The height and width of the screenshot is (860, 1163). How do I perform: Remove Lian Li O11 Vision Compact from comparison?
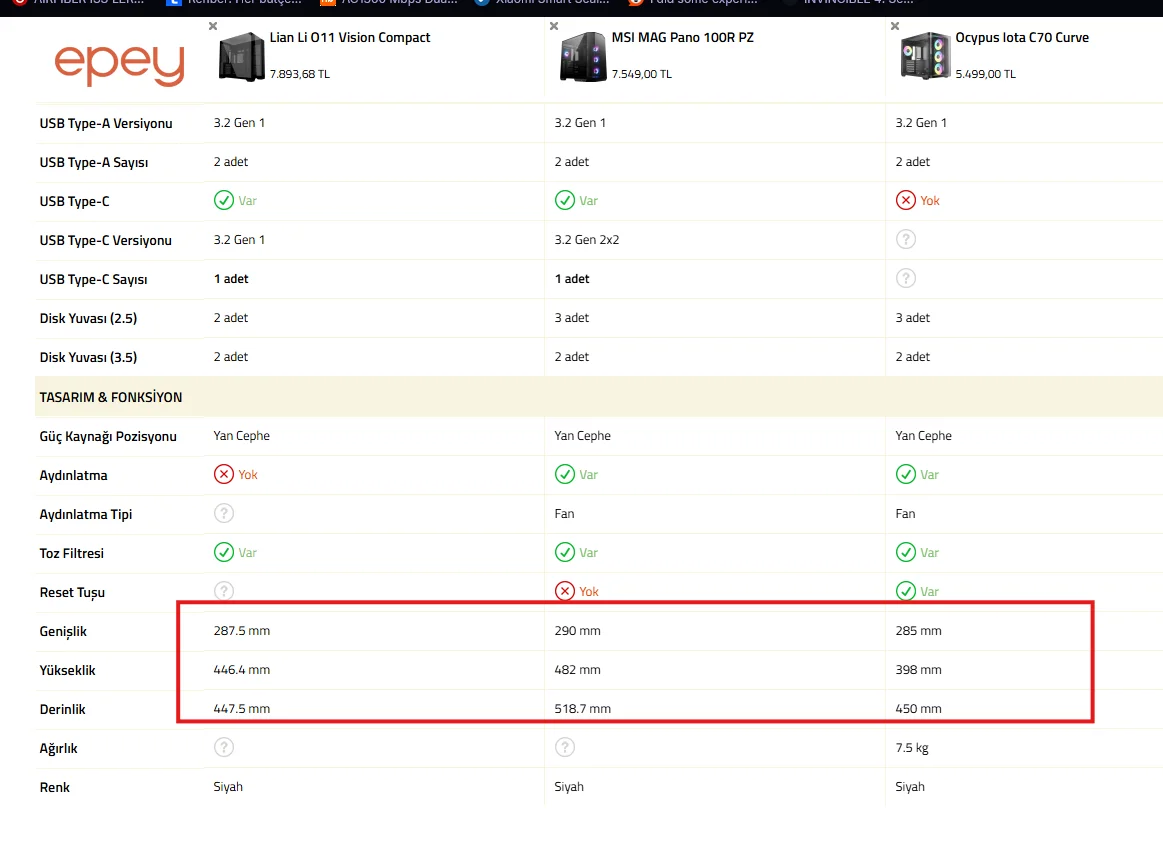point(213,26)
